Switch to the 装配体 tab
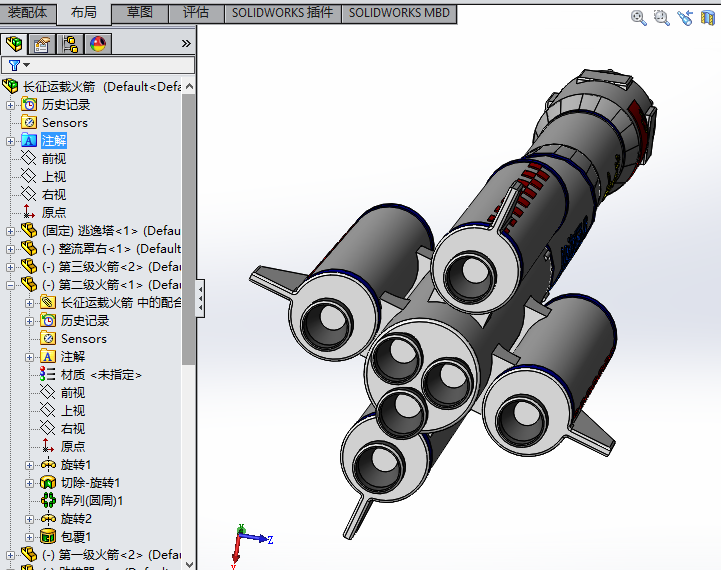 (28, 12)
